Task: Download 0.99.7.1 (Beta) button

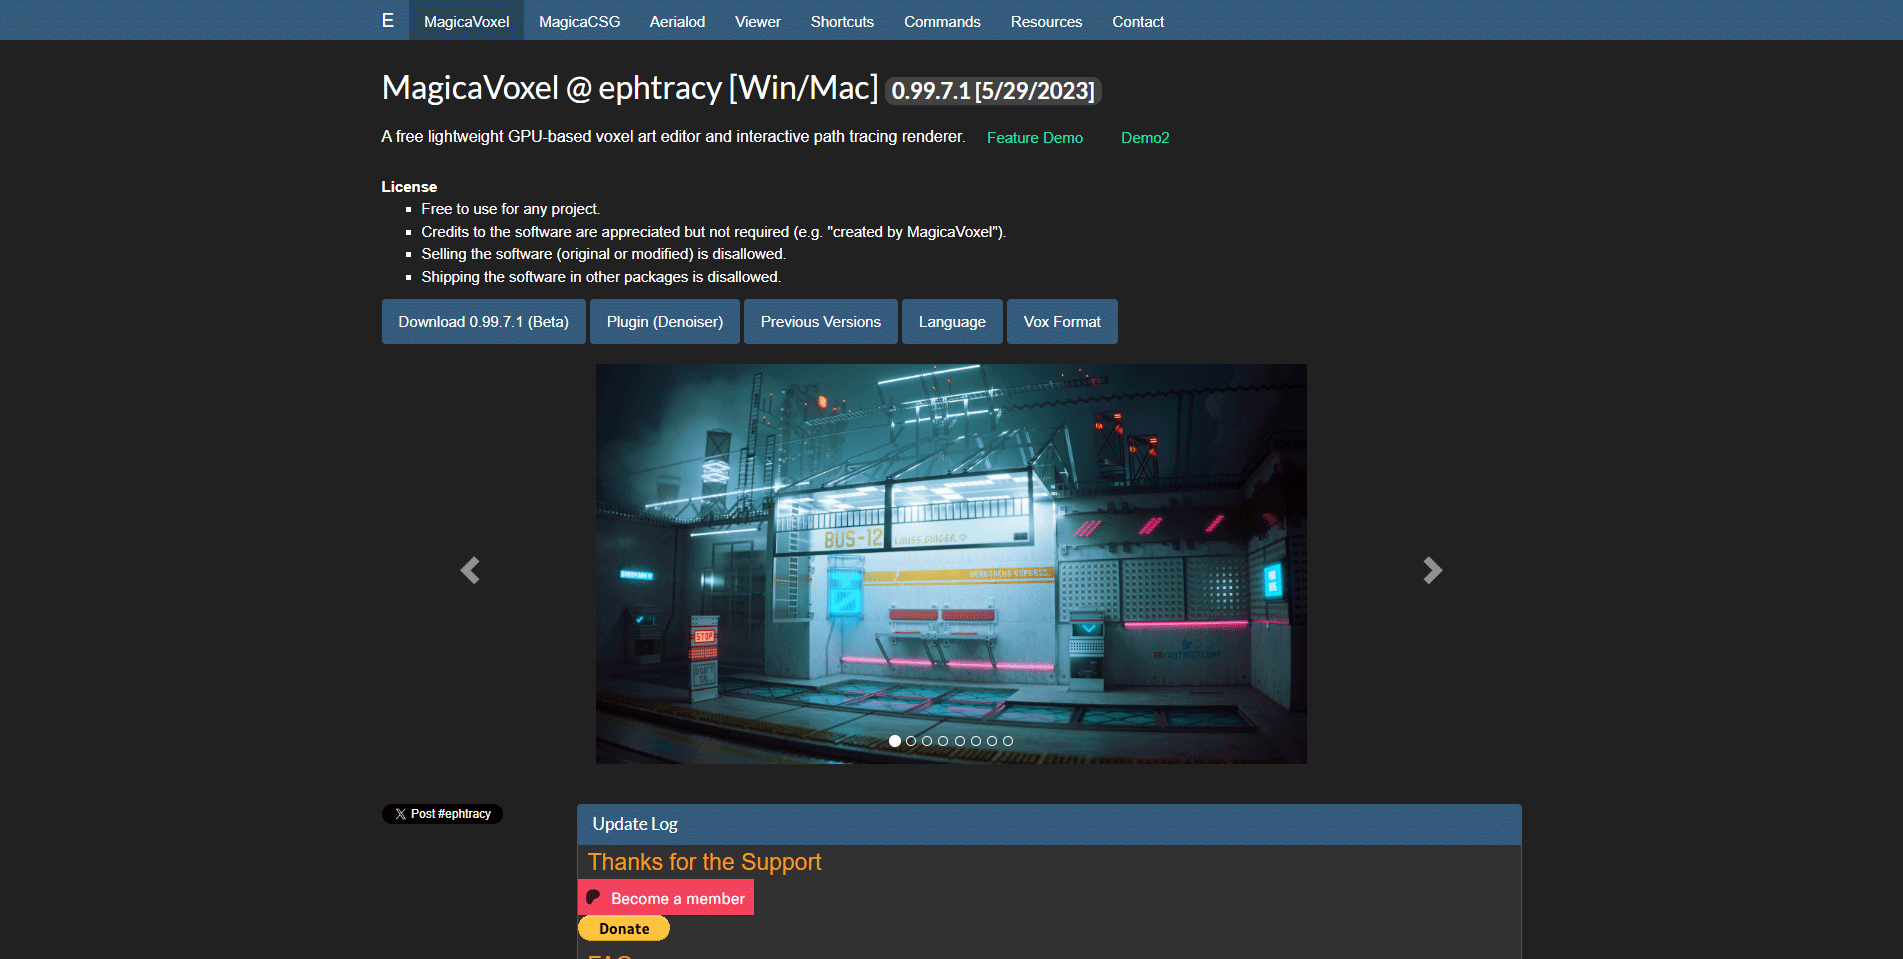Action: [x=483, y=322]
